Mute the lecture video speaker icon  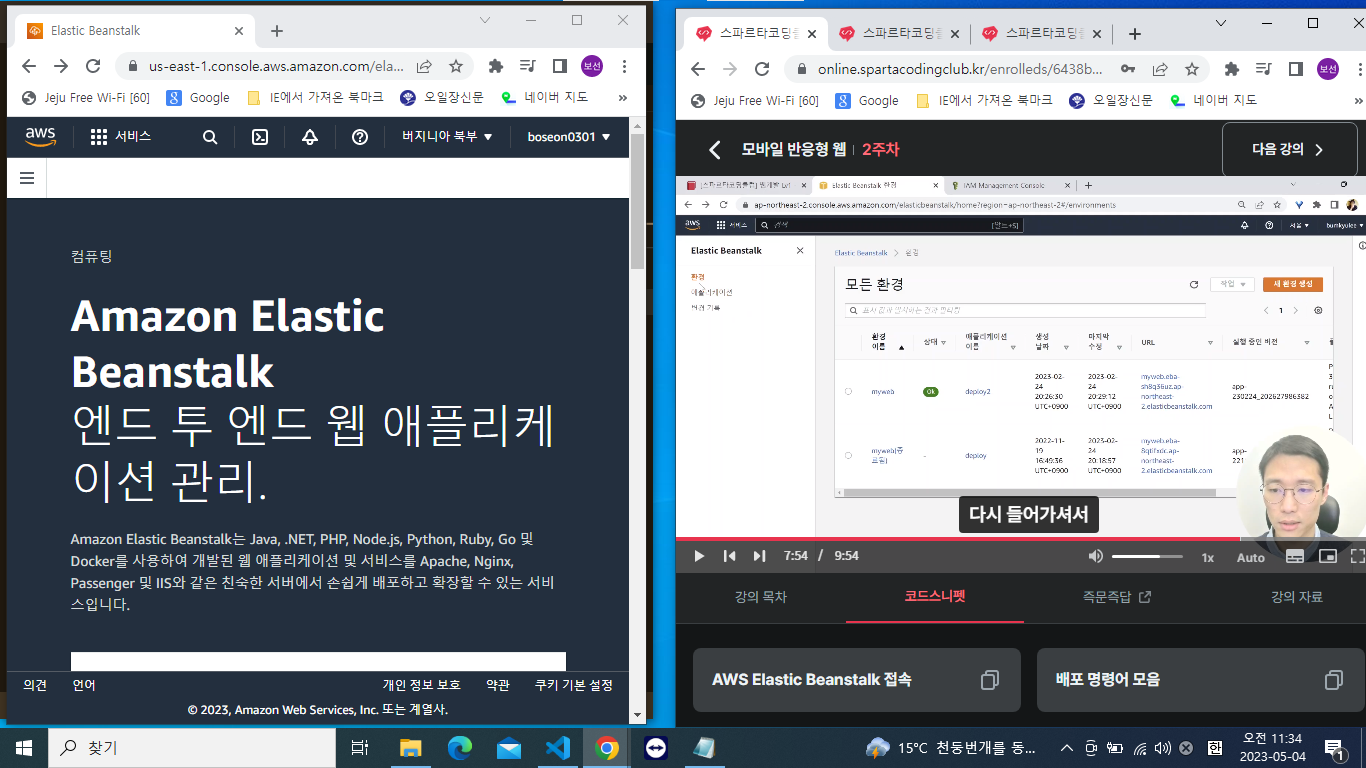1096,556
